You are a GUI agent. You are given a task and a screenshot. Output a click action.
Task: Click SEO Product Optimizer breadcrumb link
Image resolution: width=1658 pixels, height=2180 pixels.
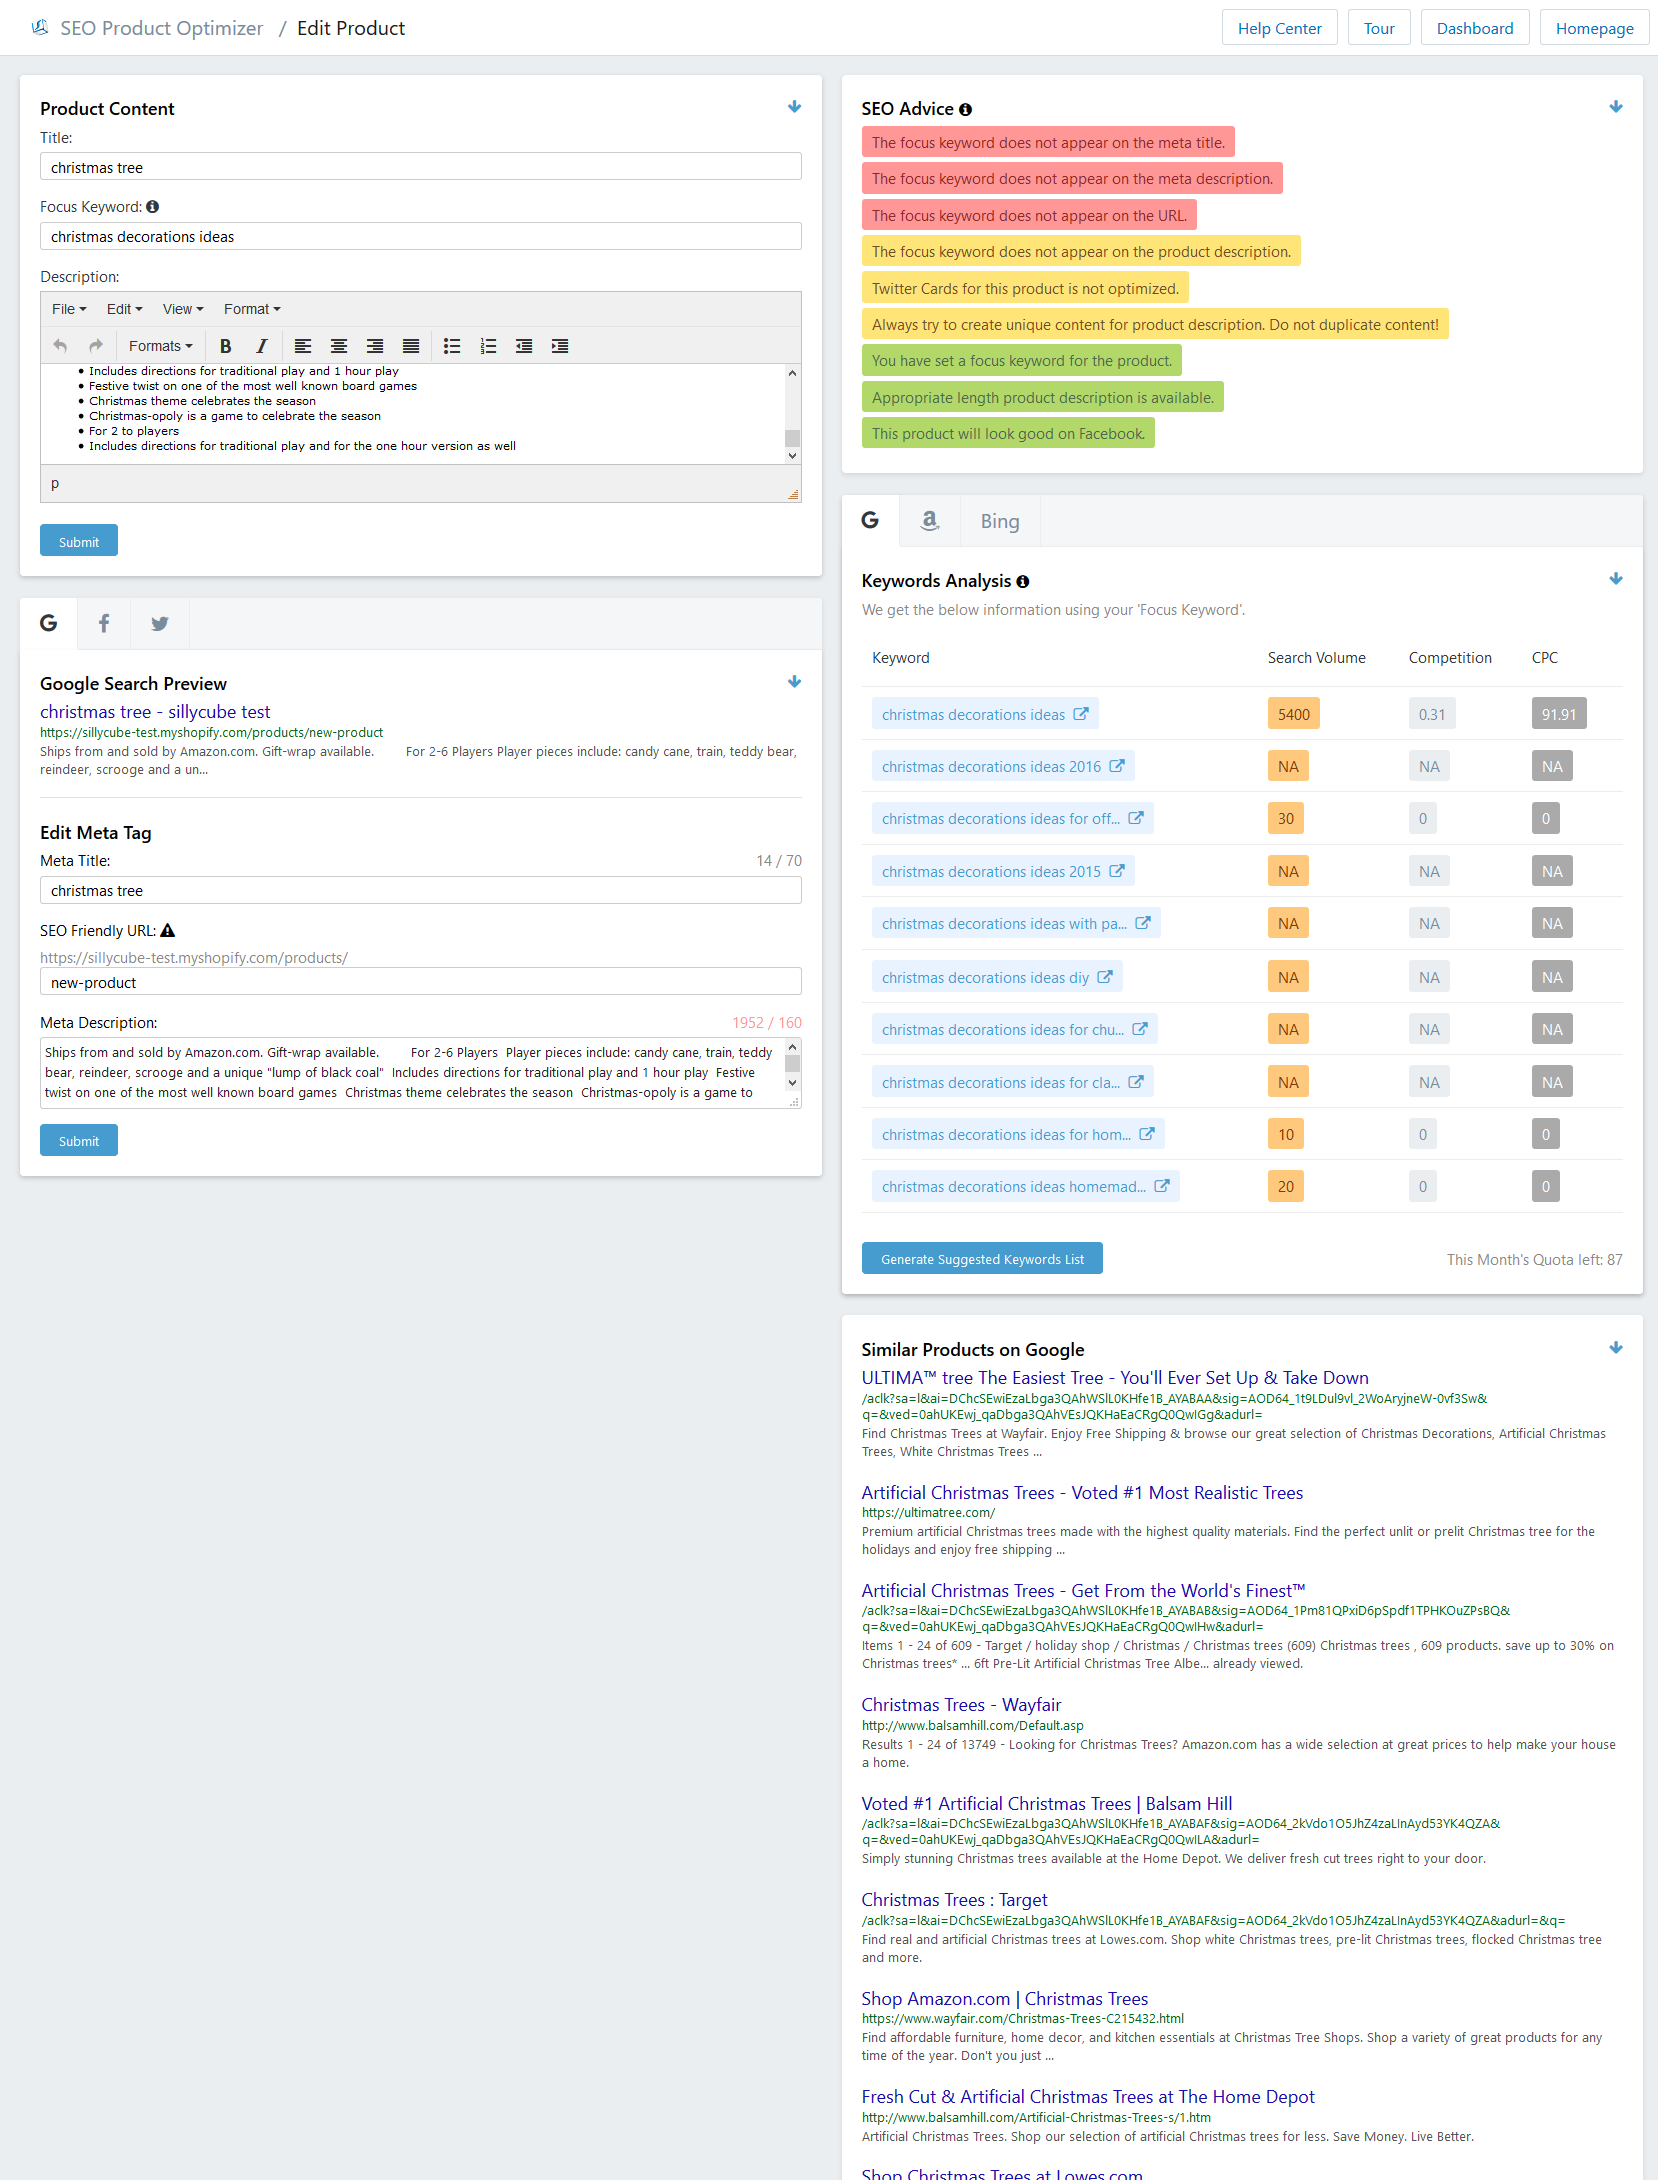coord(162,28)
